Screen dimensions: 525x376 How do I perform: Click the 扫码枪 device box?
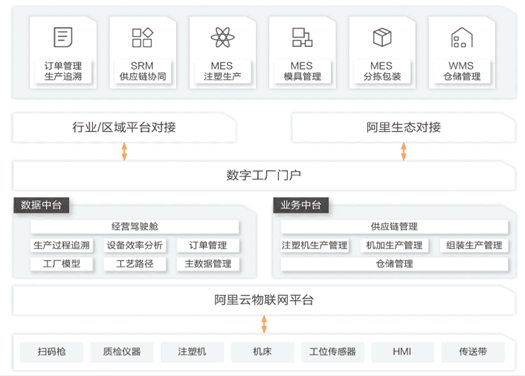(x=52, y=352)
